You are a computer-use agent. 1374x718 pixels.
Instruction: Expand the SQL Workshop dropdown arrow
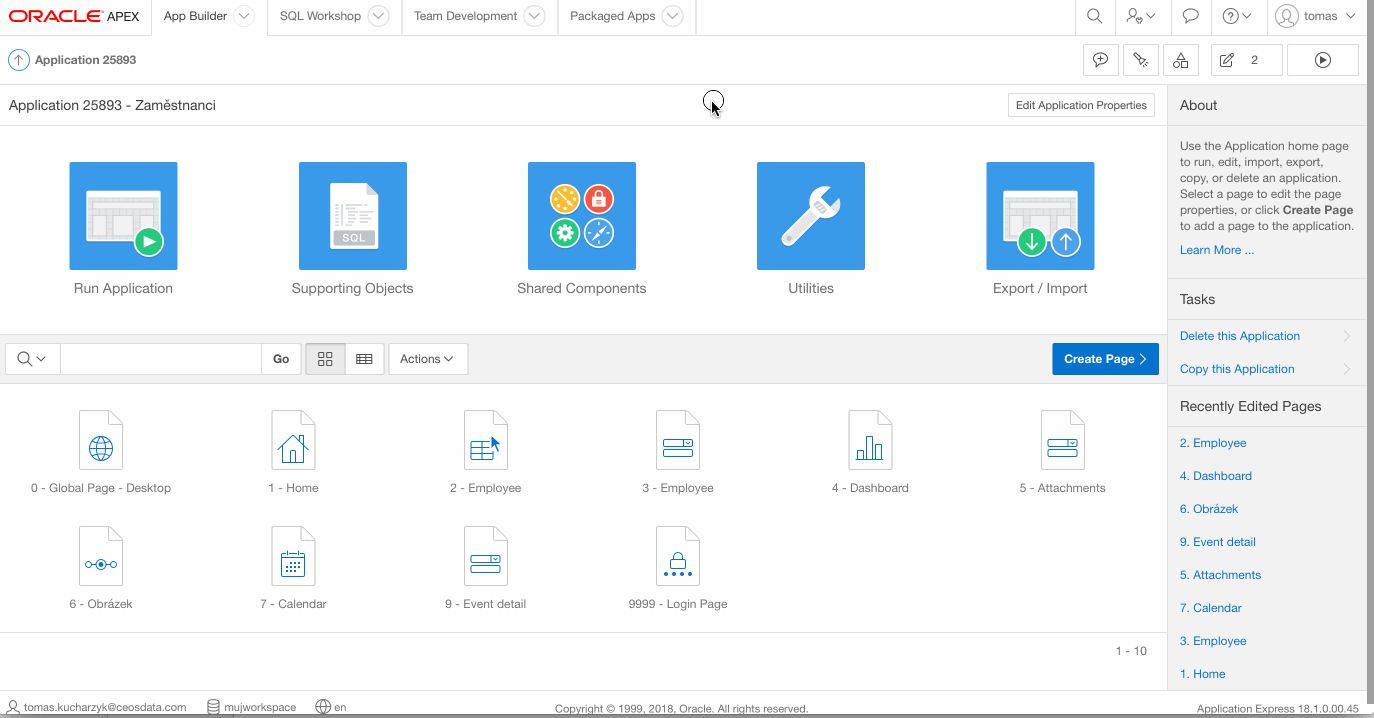(378, 16)
